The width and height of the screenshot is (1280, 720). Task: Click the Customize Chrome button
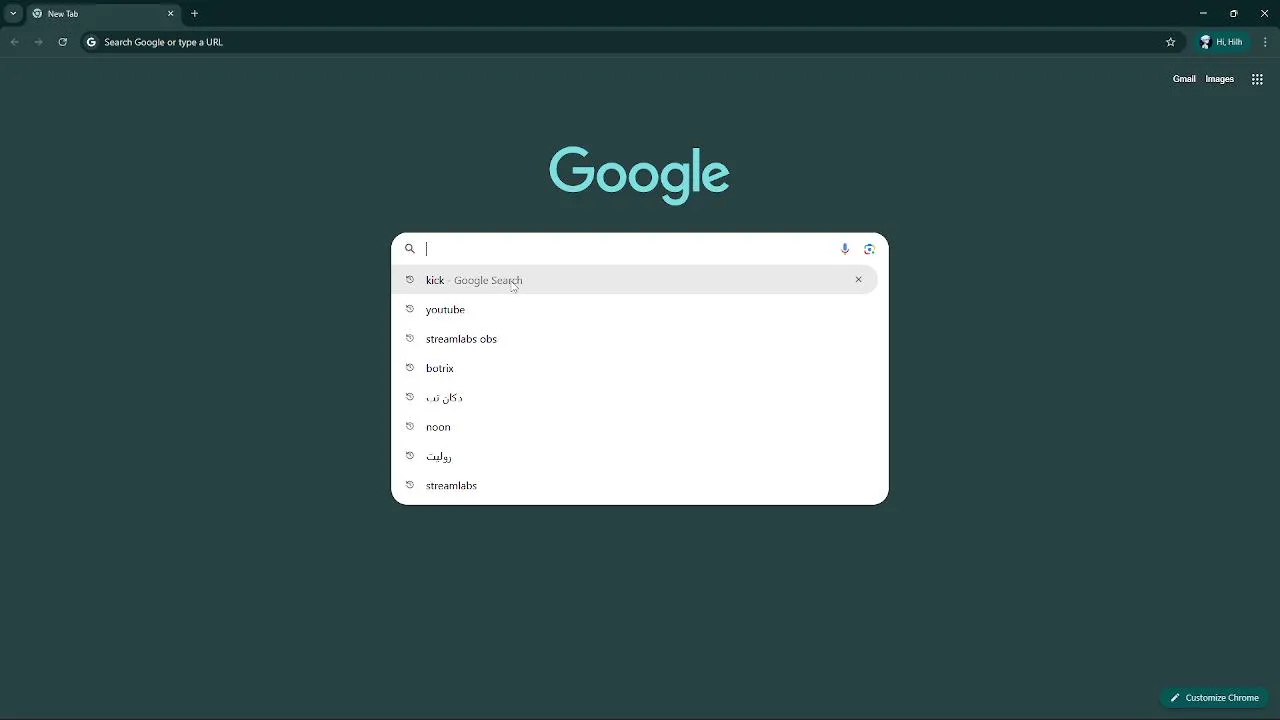[1215, 698]
